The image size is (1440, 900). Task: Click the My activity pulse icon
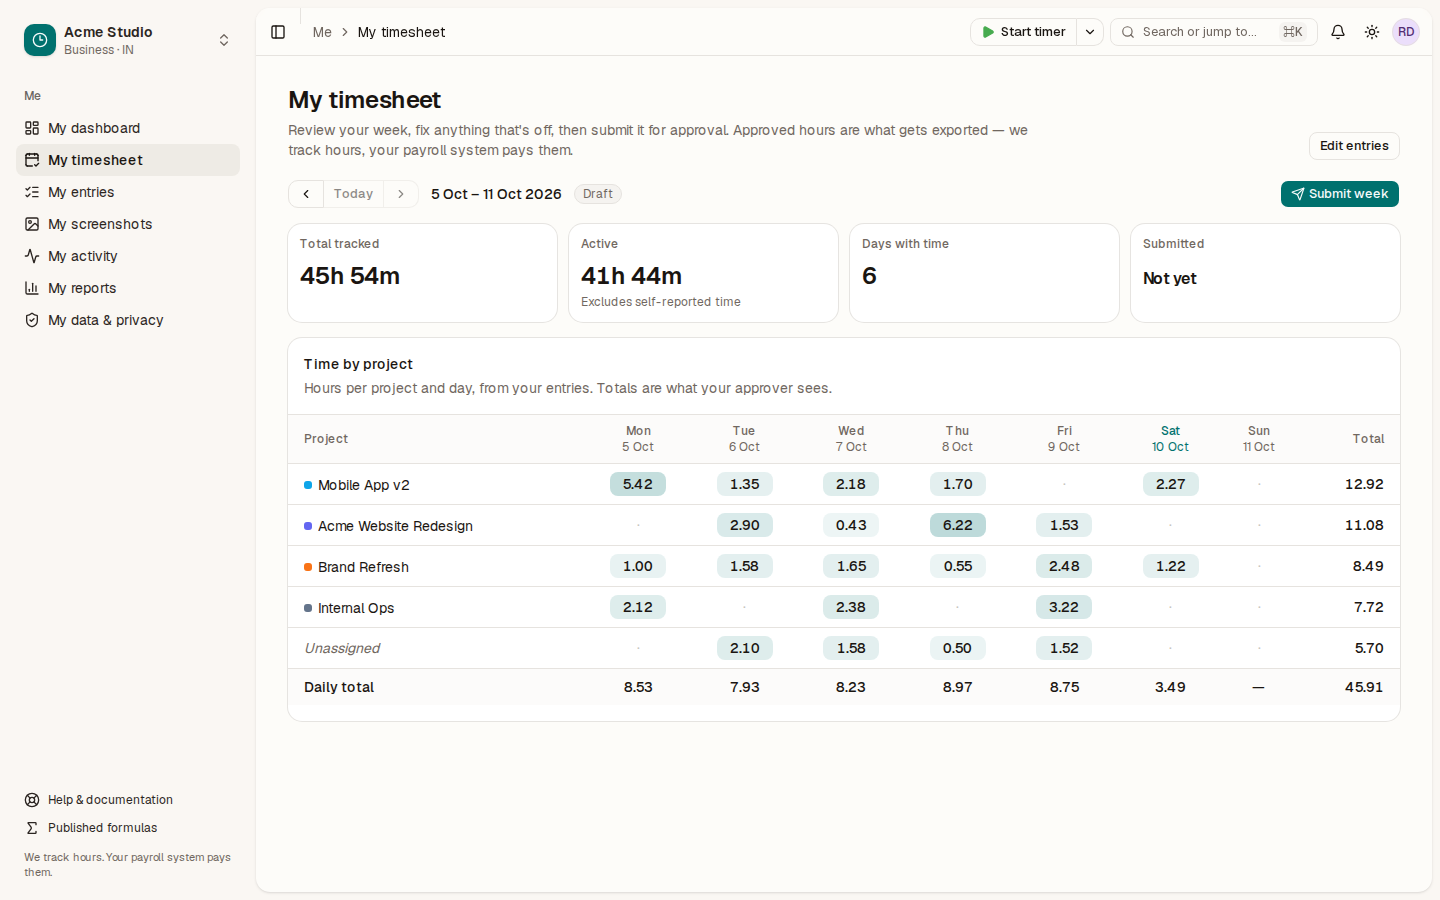click(32, 256)
